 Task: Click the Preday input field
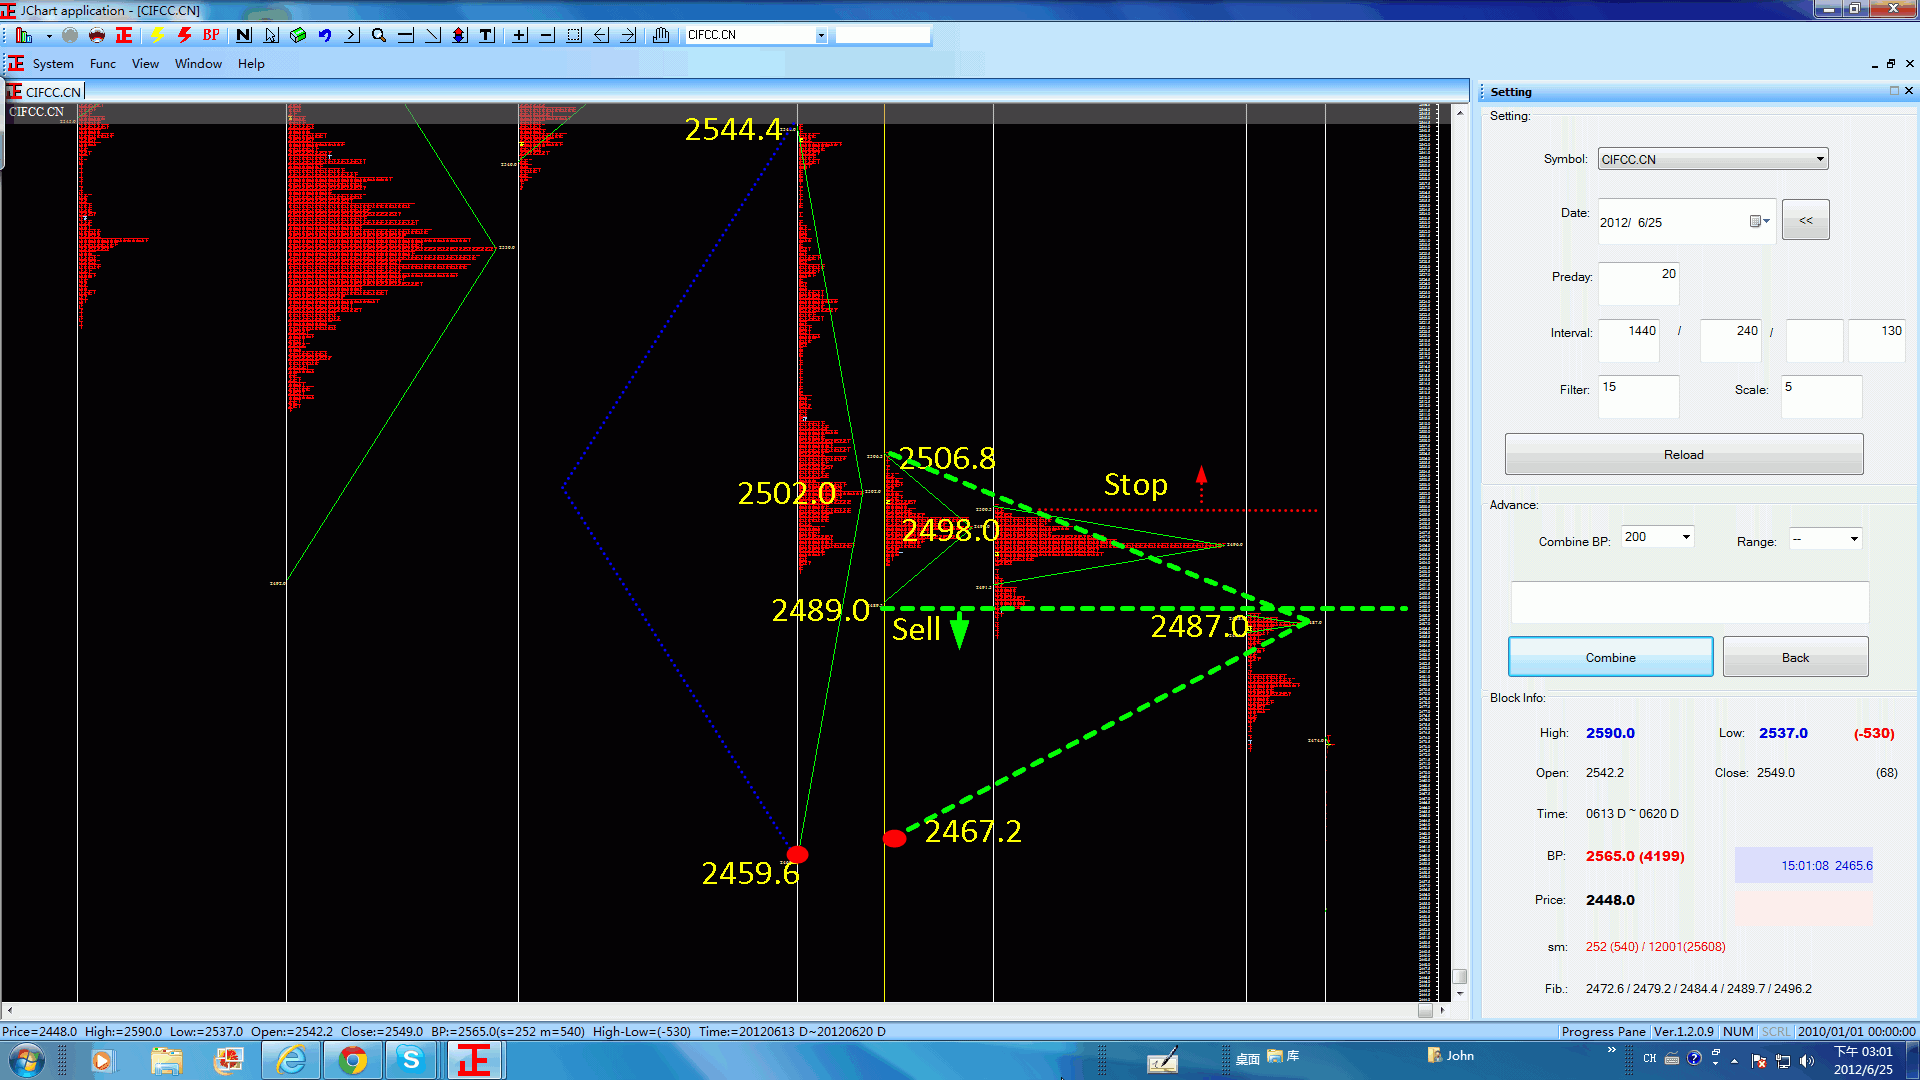click(1638, 283)
